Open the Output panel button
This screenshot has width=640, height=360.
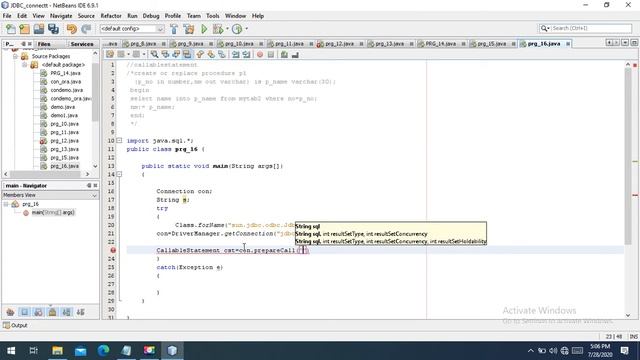pyautogui.click(x=15, y=325)
